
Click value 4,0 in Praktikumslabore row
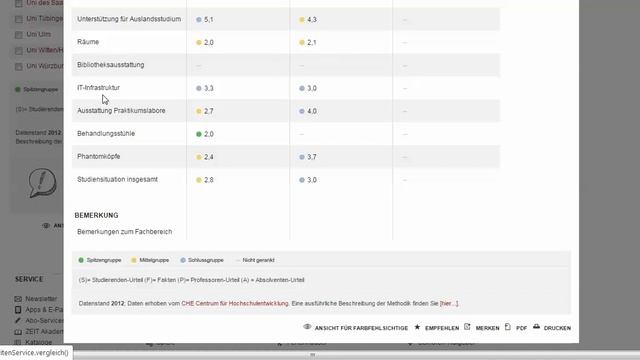point(312,111)
